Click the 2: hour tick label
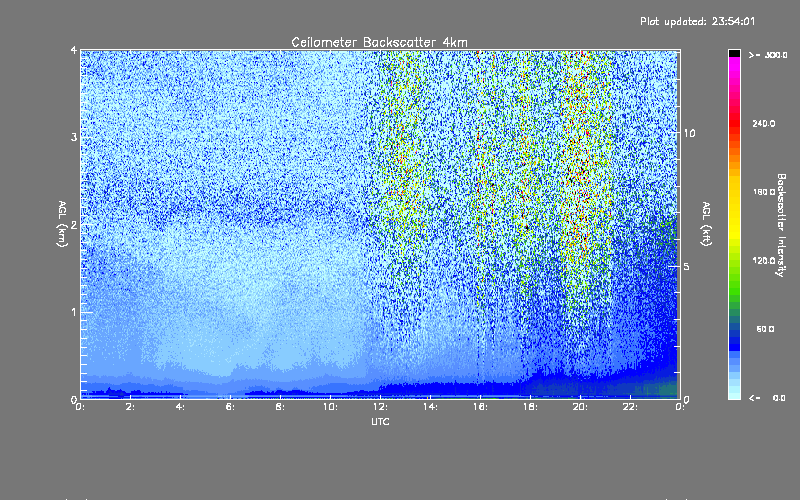Viewport: 800px width, 500px height. pyautogui.click(x=130, y=407)
